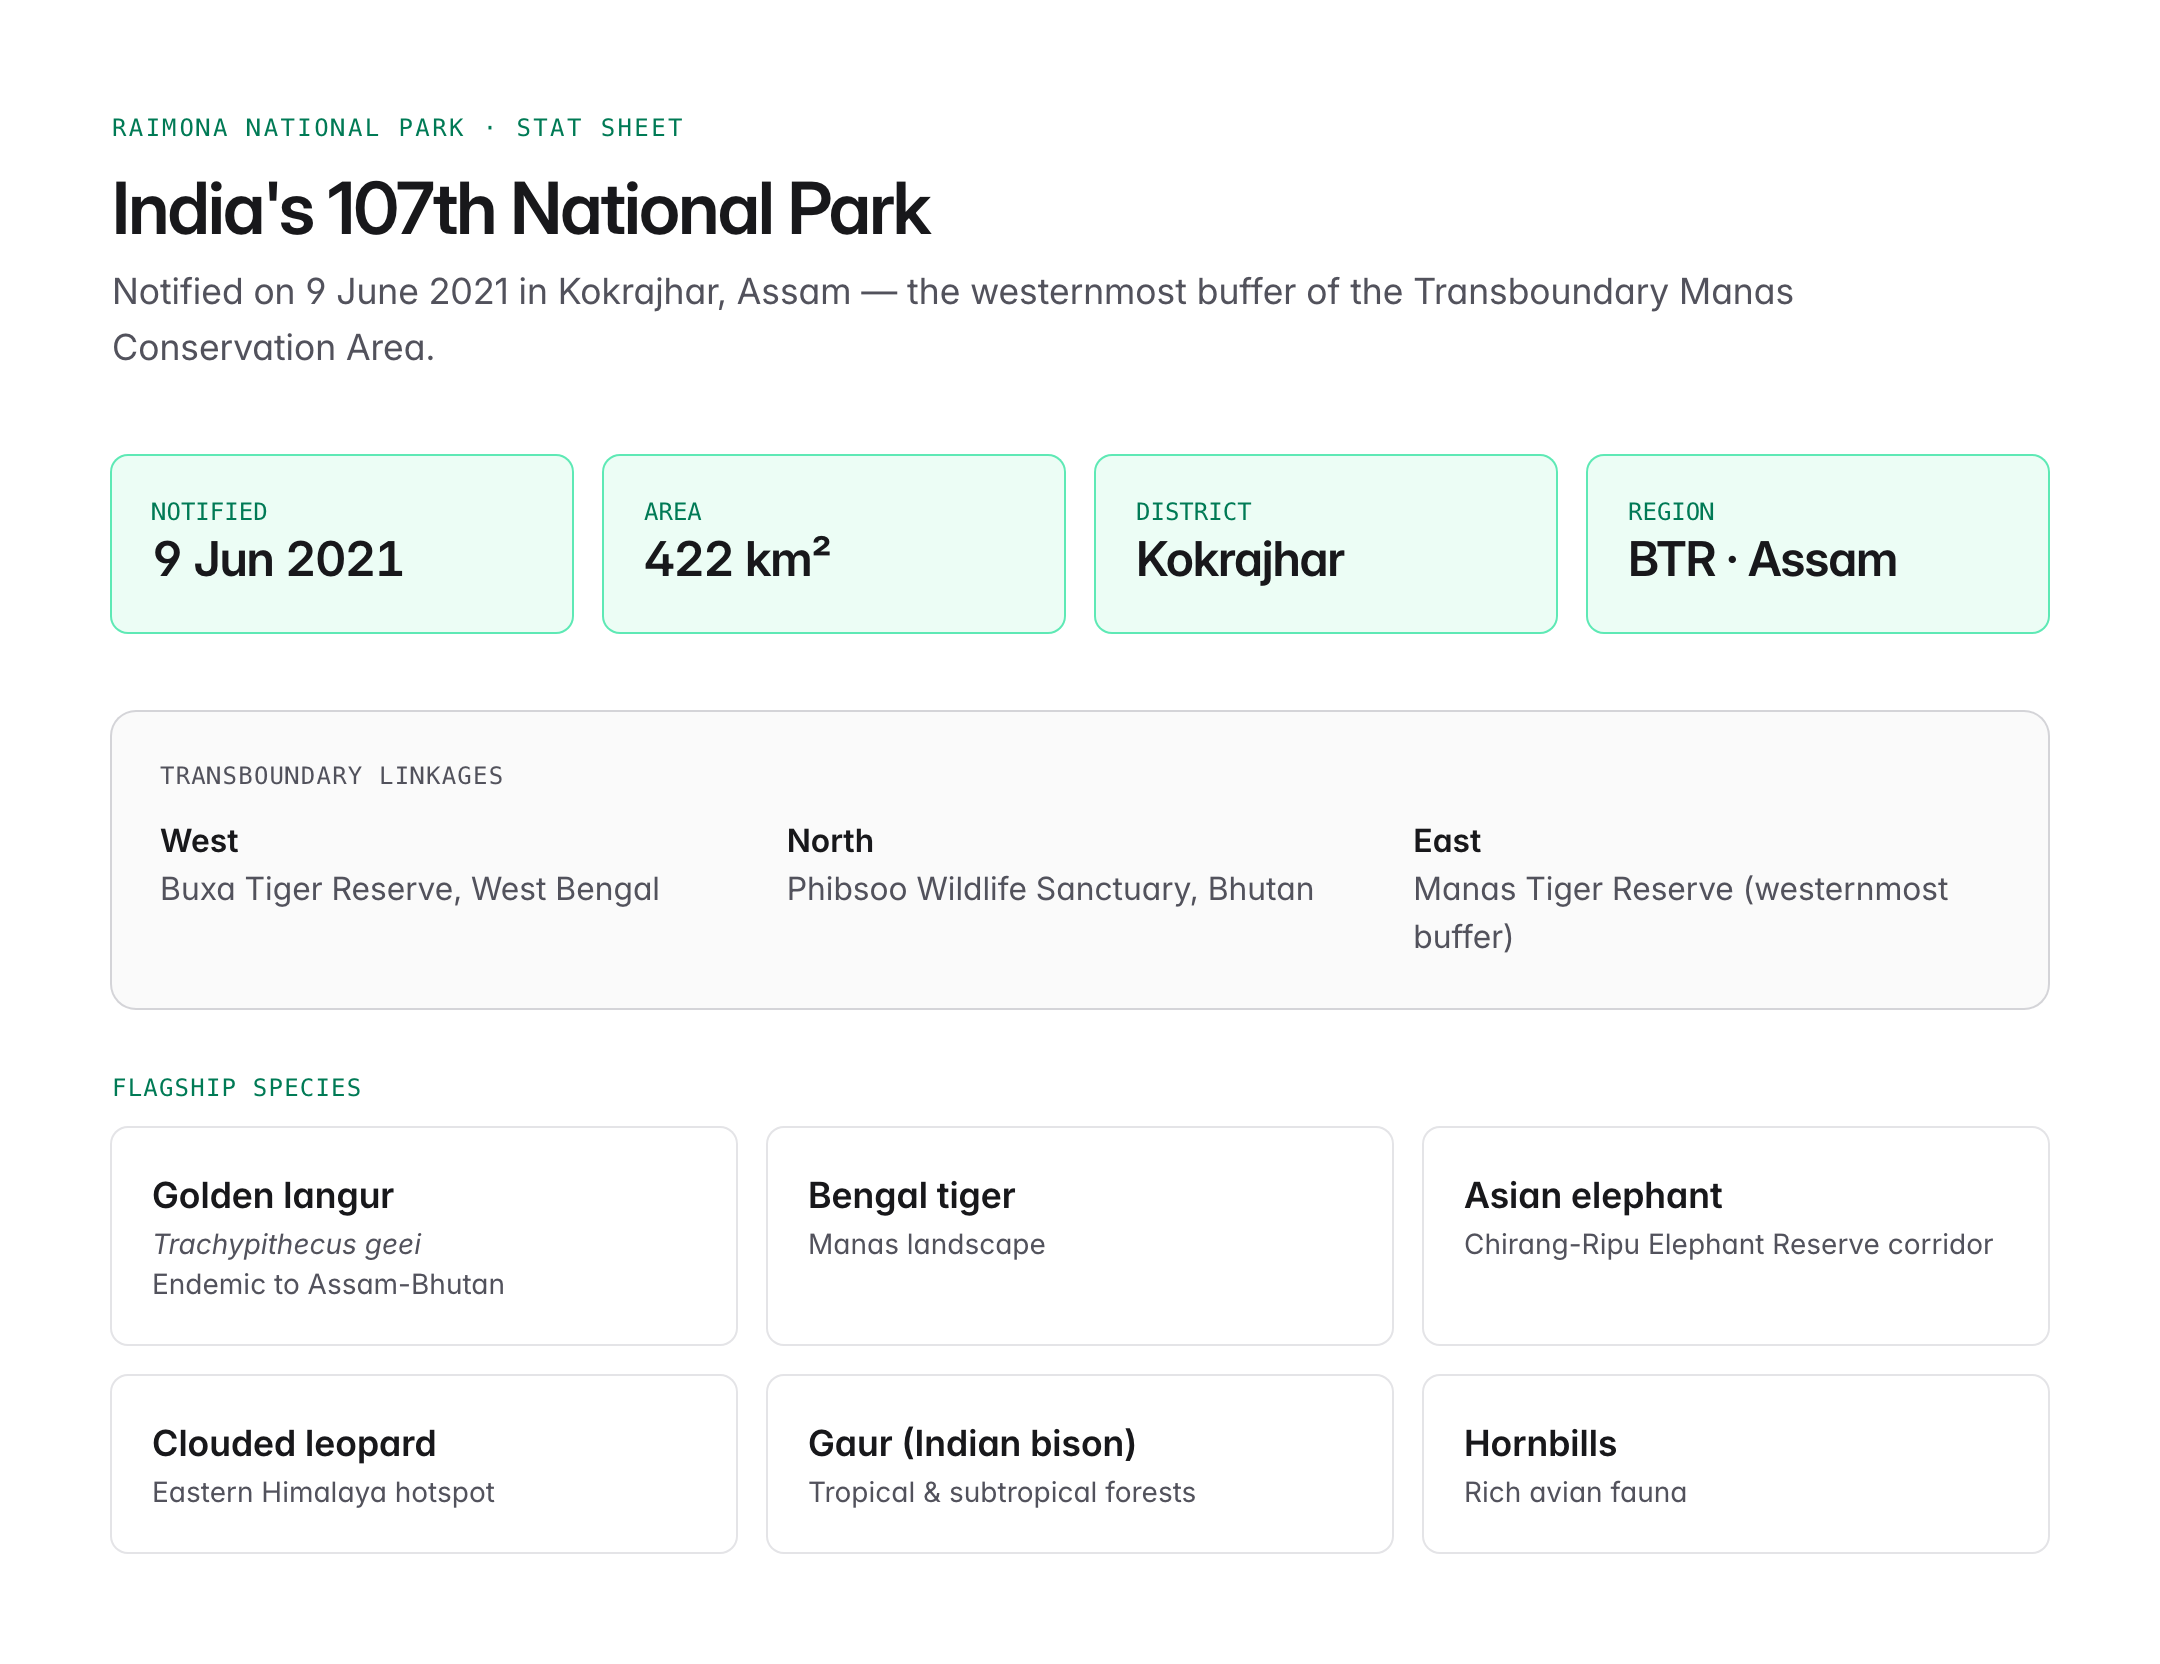Click the 'FLAGSHIP SPECIES' section label
This screenshot has width=2160, height=1664.
click(x=237, y=1088)
